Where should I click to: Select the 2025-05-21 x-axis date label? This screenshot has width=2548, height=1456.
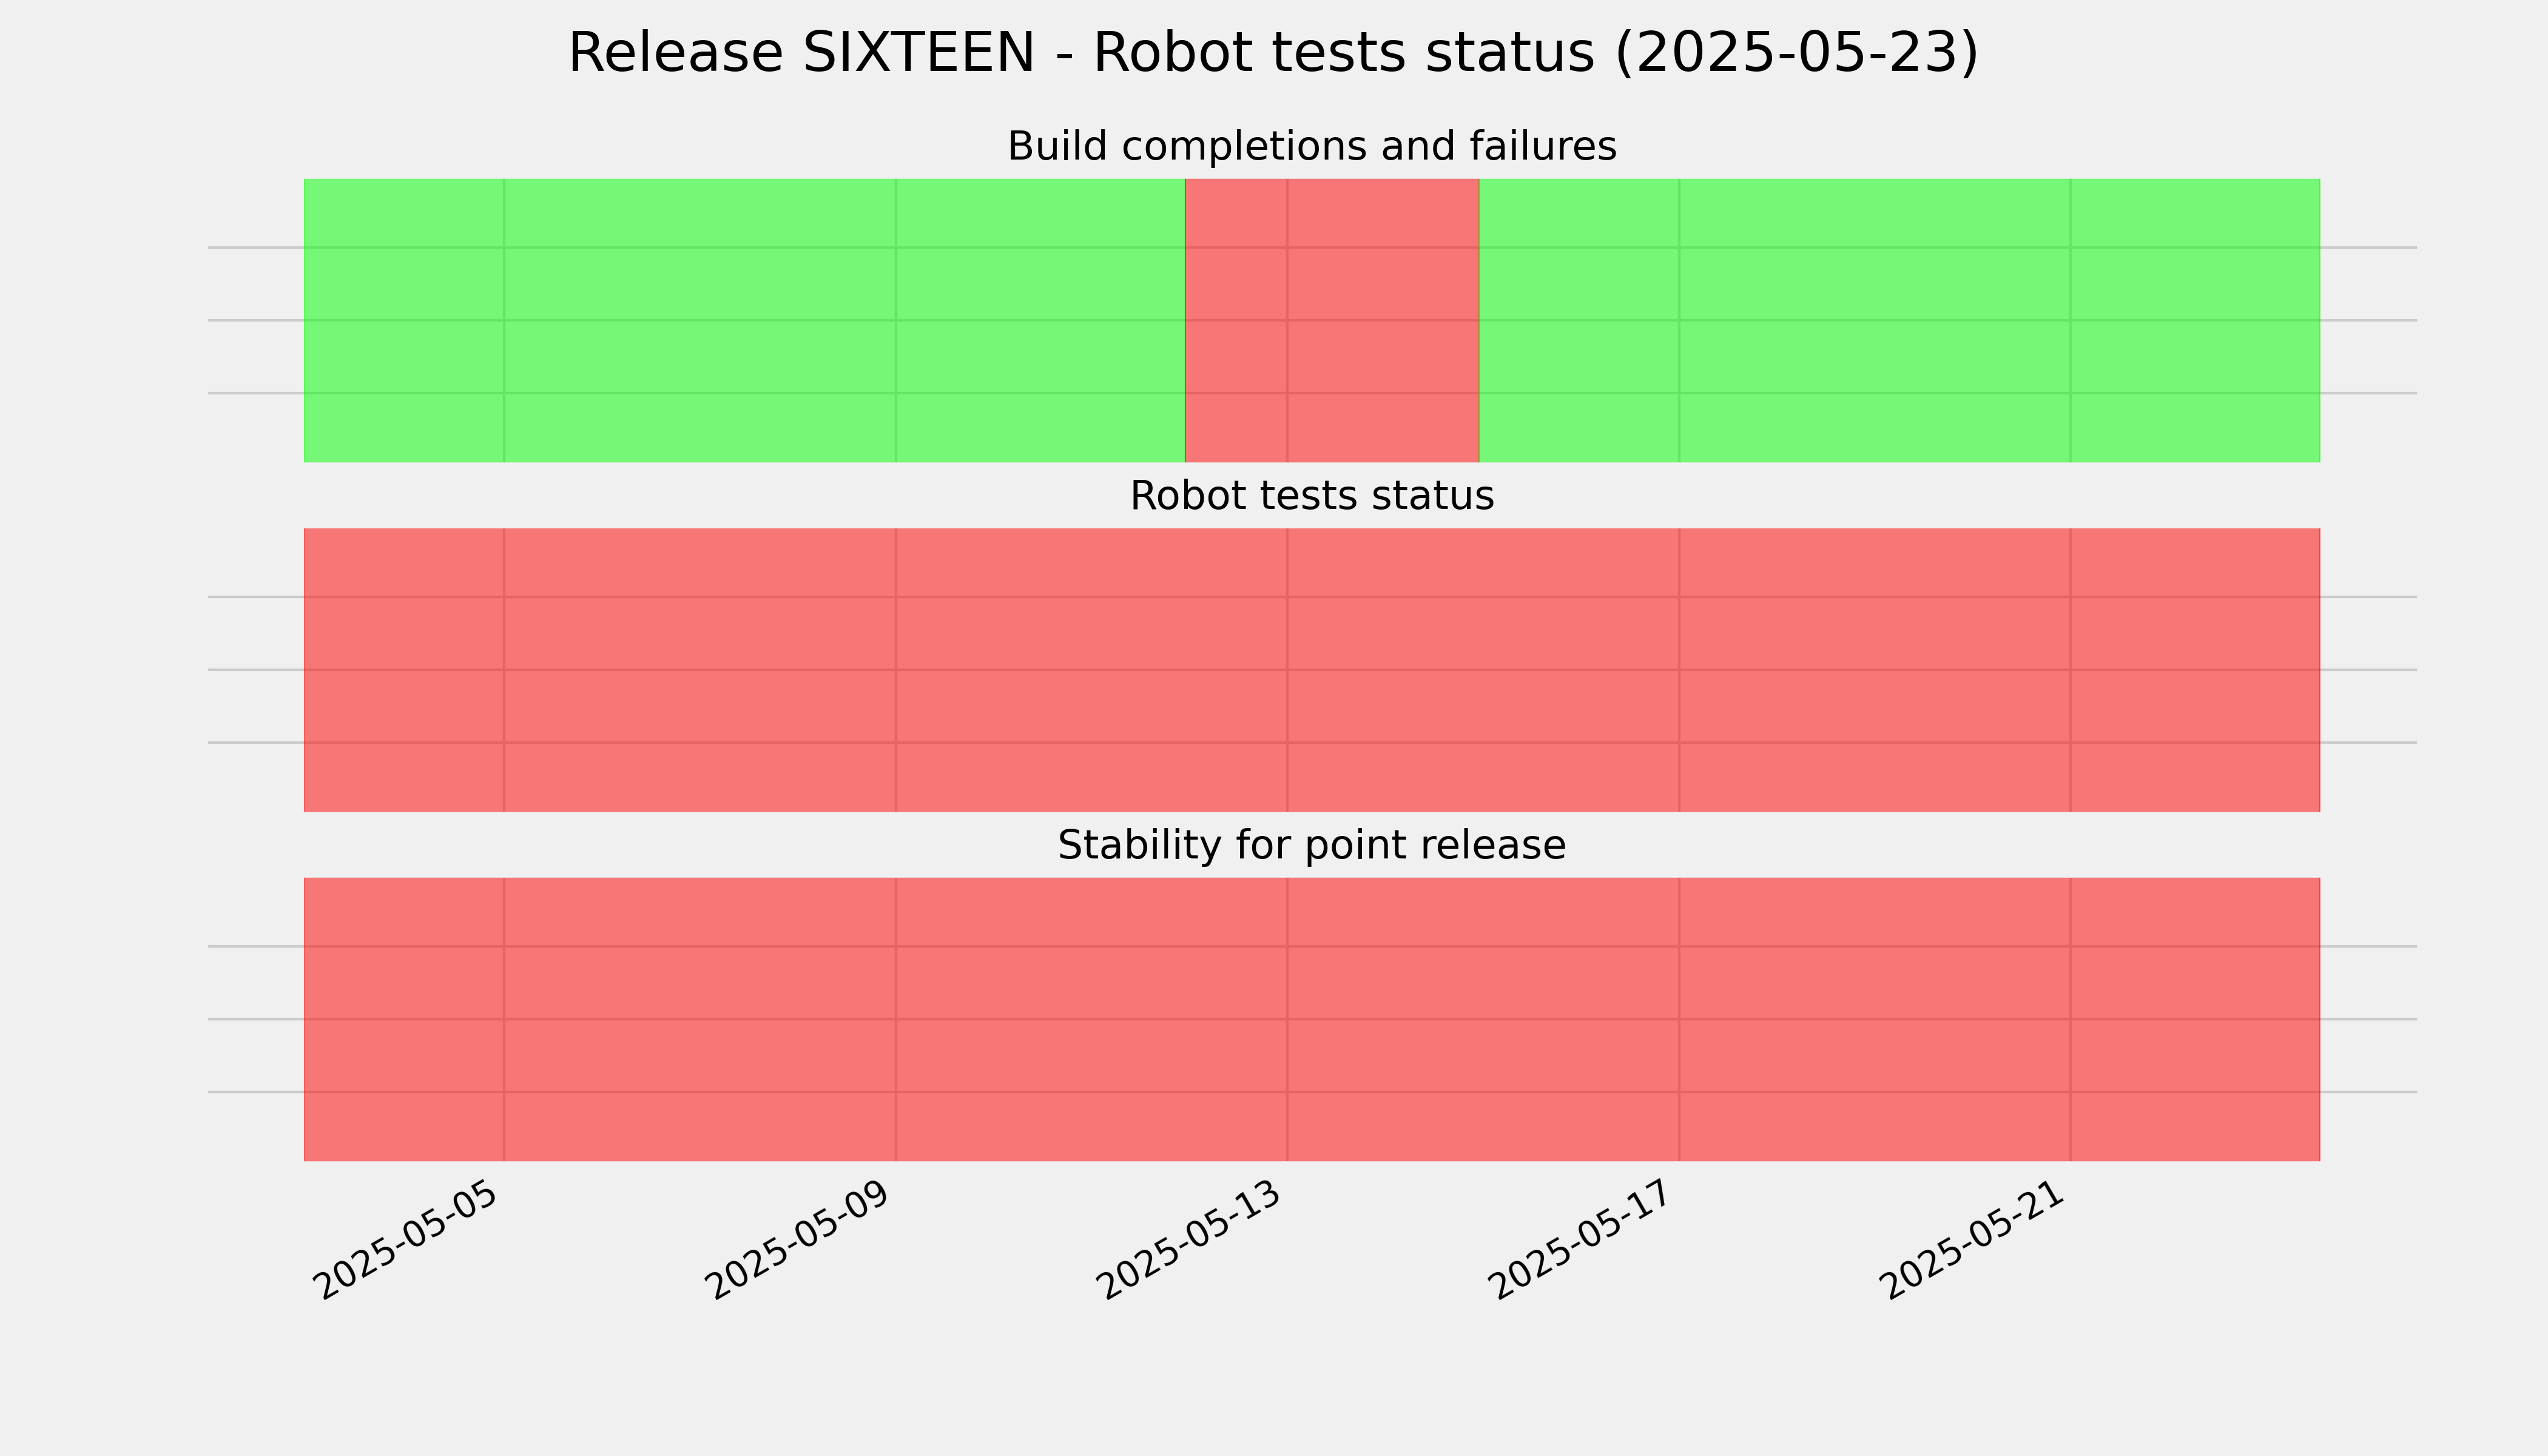click(x=1973, y=1240)
